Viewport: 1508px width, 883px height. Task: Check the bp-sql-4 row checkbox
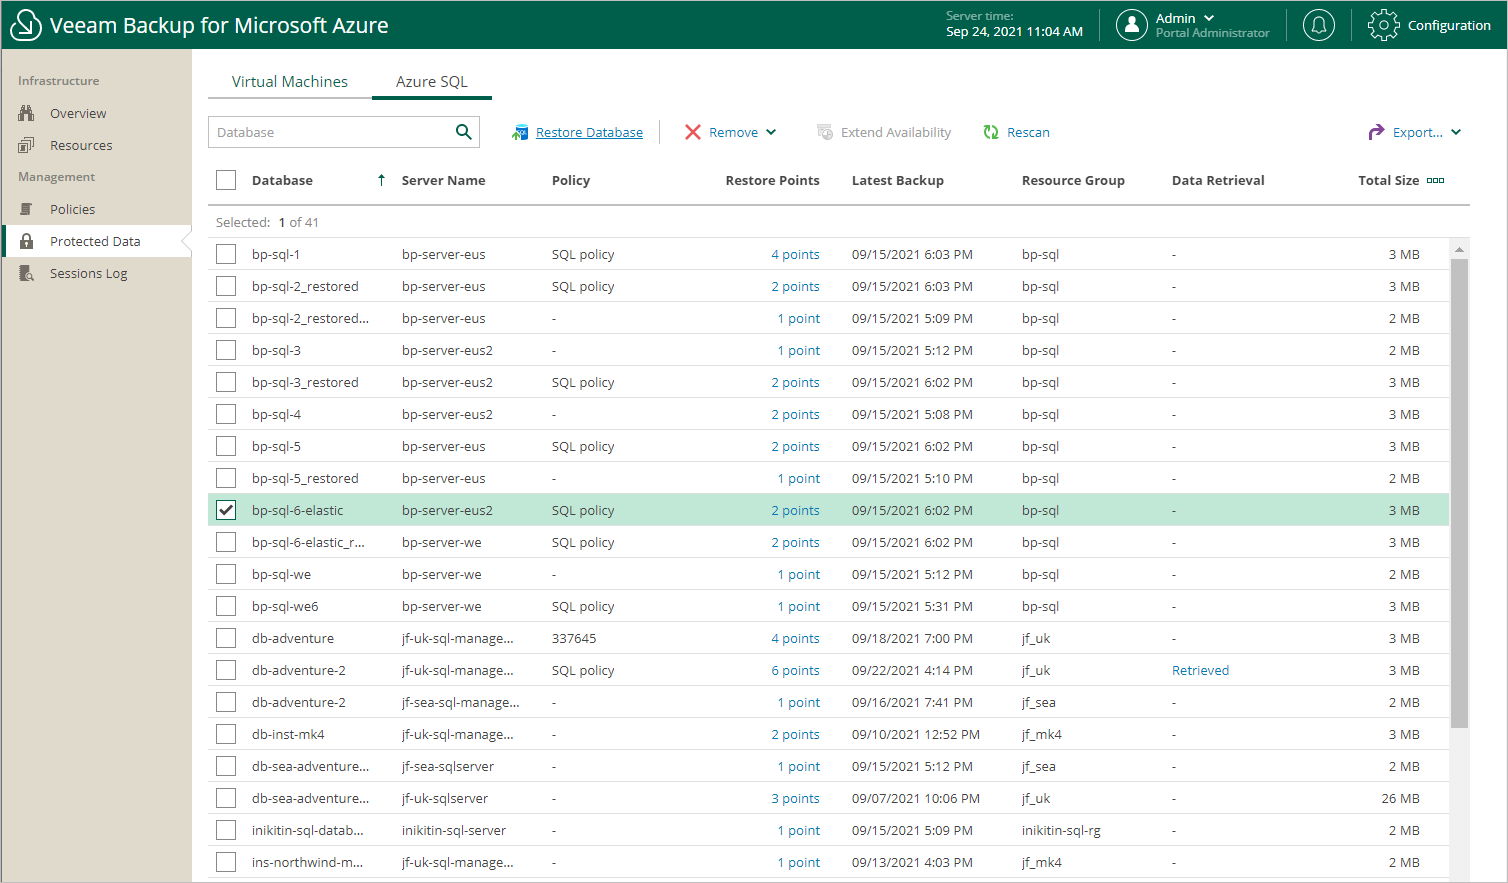tap(226, 414)
